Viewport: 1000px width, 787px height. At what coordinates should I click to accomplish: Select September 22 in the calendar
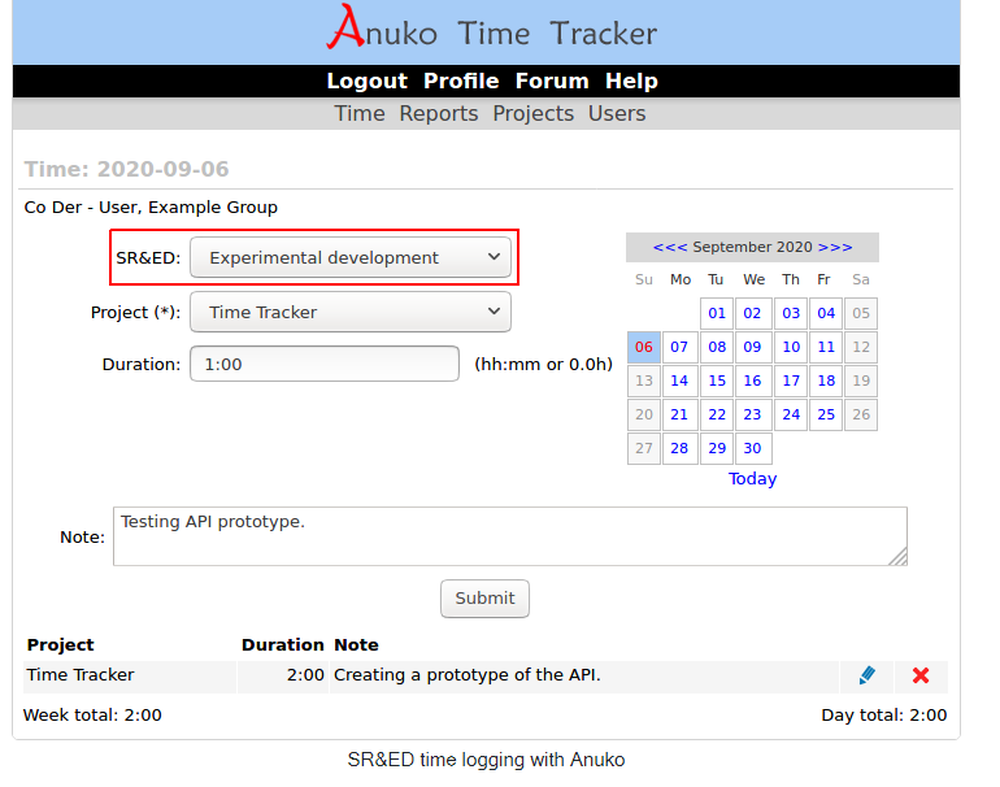click(x=717, y=415)
